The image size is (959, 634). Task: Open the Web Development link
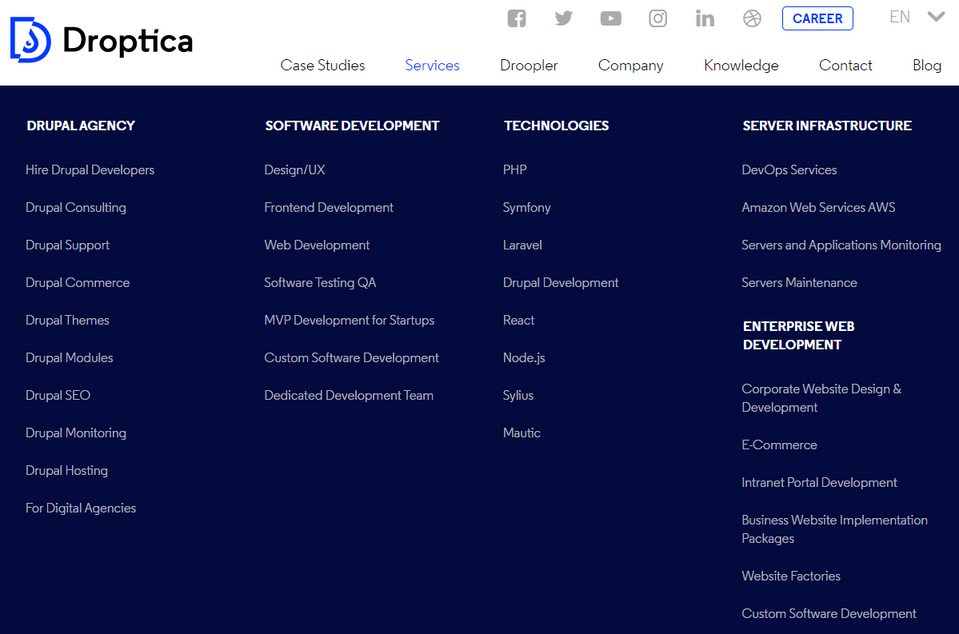pos(317,245)
